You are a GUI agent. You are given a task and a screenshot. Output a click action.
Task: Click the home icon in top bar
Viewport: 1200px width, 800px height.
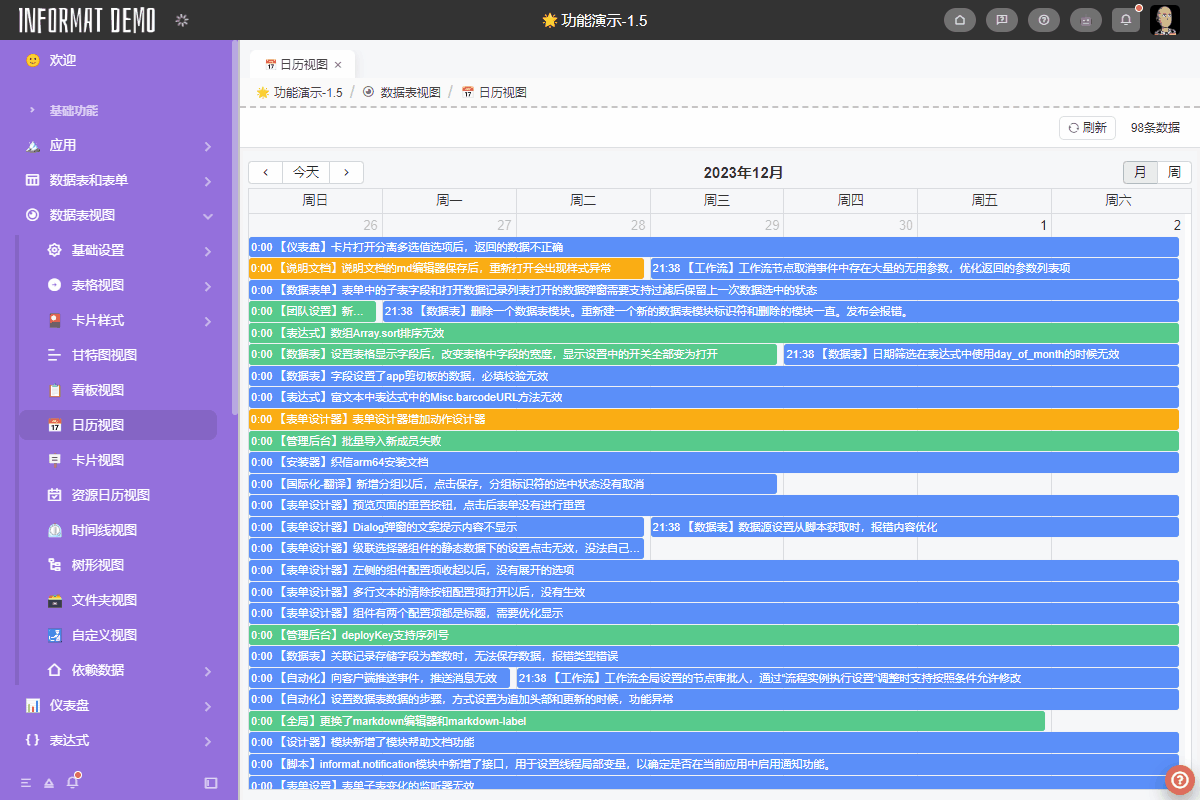[960, 20]
